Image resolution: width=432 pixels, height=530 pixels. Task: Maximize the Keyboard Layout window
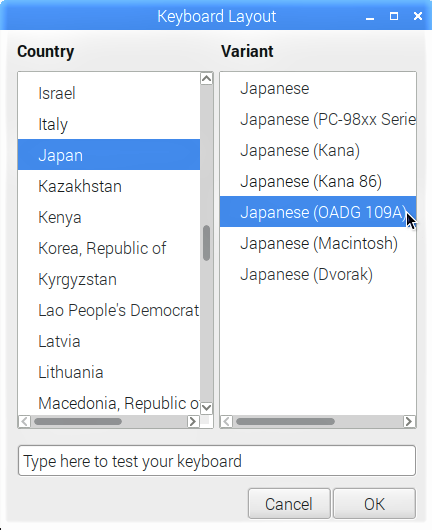click(394, 16)
